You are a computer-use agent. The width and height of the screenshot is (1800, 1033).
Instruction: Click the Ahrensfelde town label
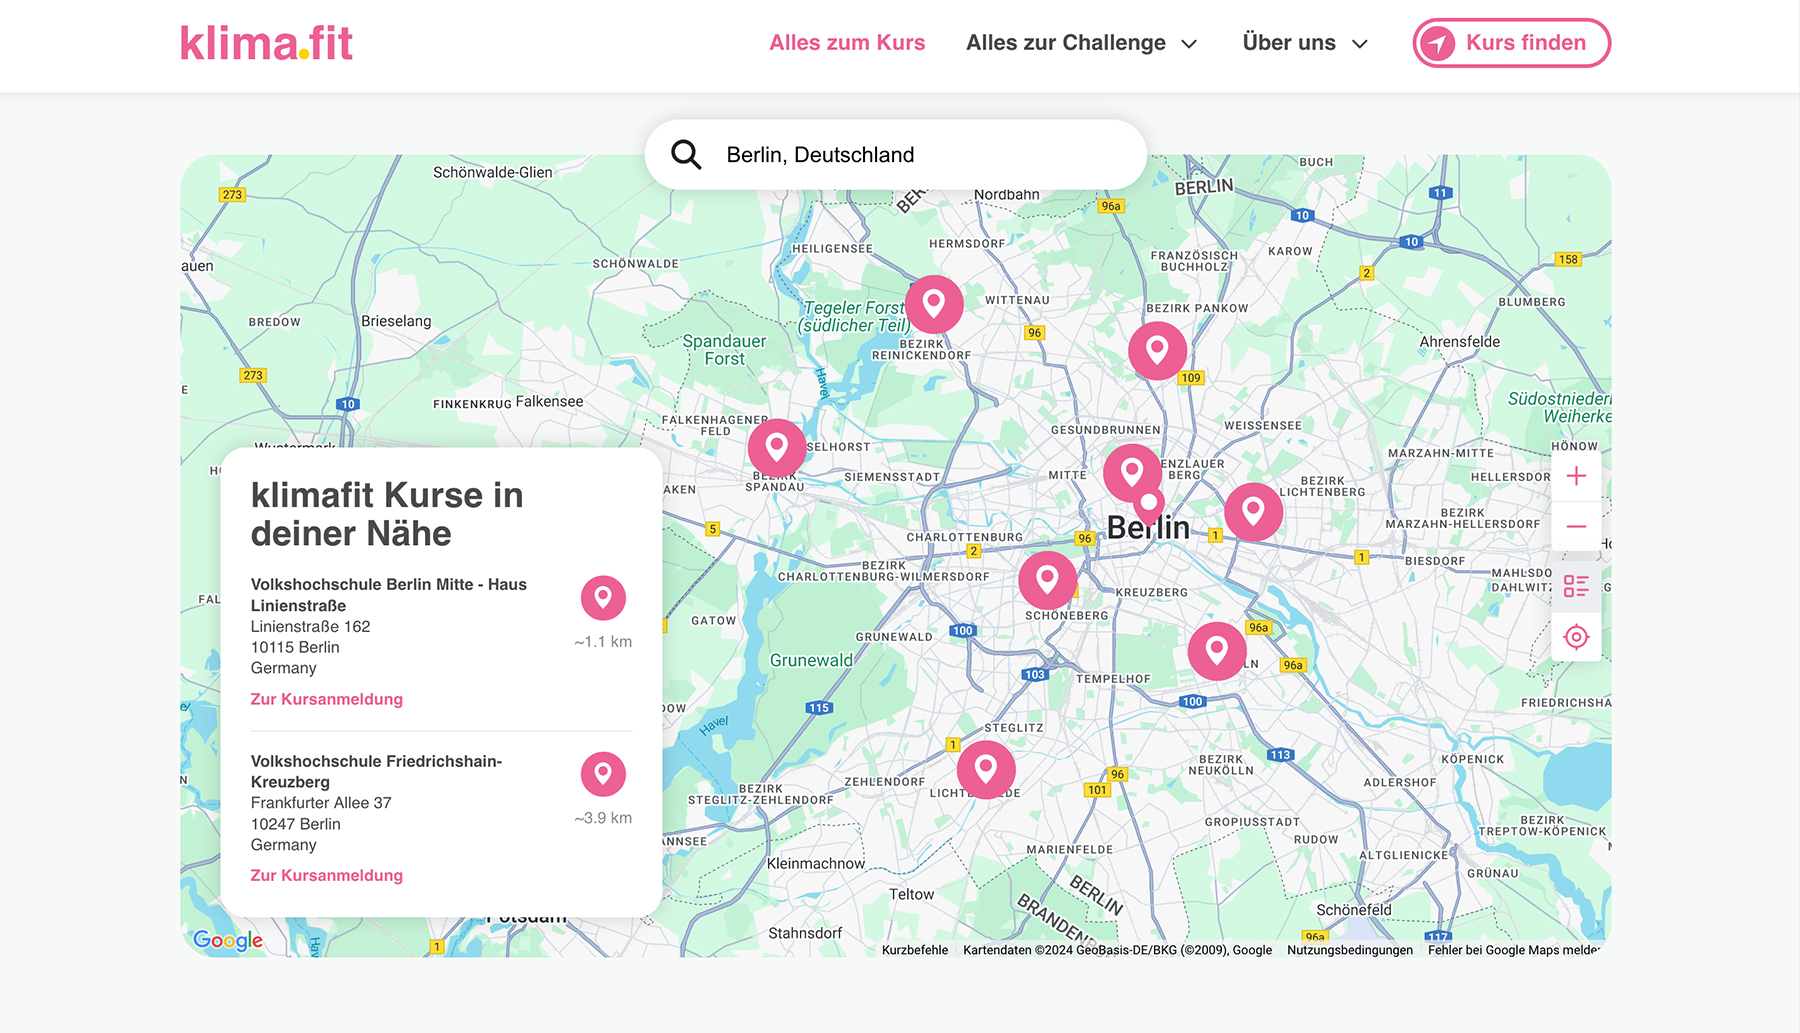click(x=1460, y=341)
